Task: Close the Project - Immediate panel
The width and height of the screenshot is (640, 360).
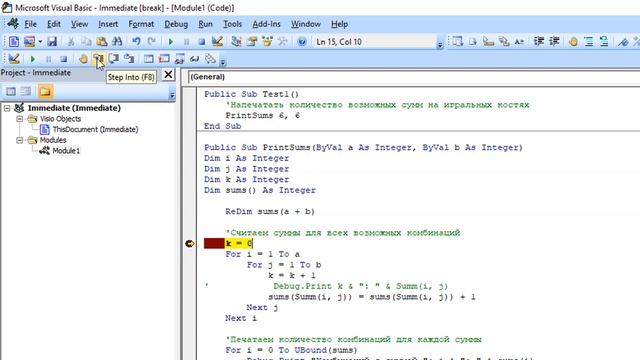Action: click(x=168, y=74)
